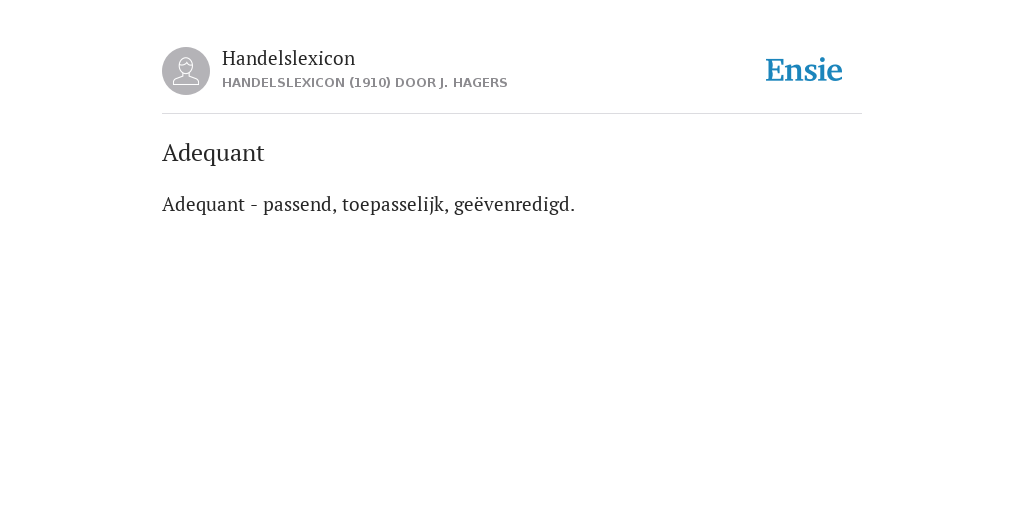Click HANDELSLEXICON in the uppercase subtitle
Image resolution: width=1024 pixels, height=512 pixels.
(x=283, y=83)
